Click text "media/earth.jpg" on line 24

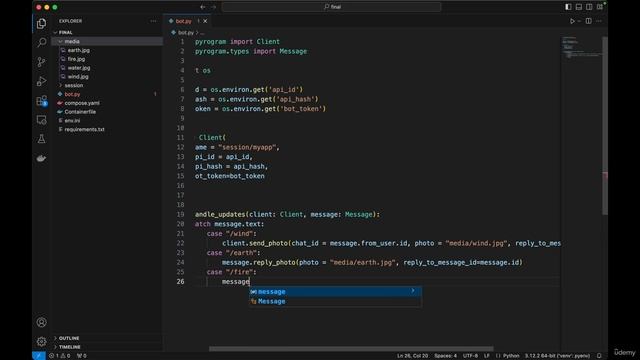click(362, 262)
